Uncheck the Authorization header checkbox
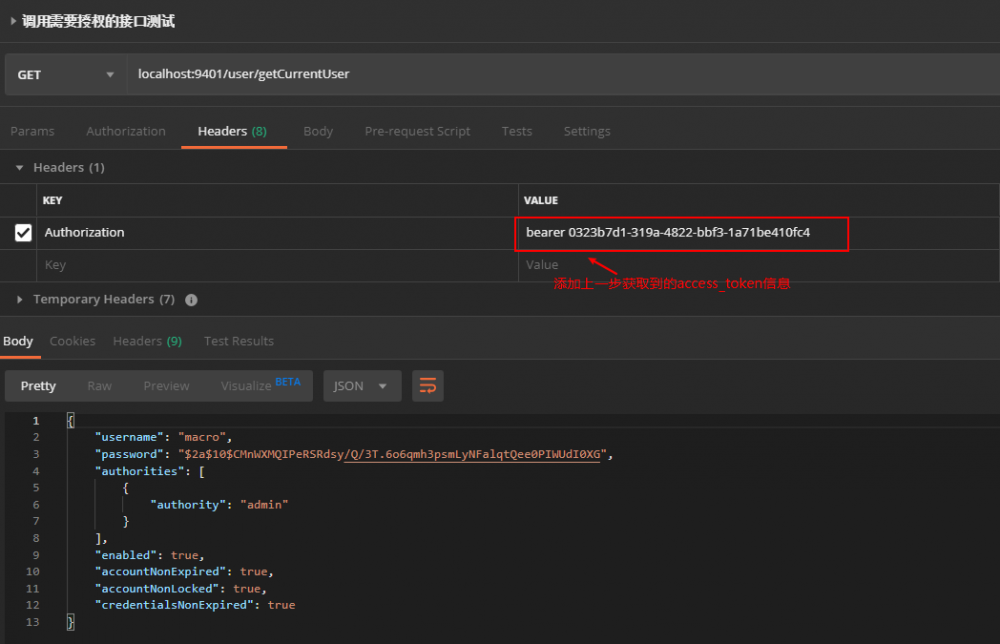 22,232
